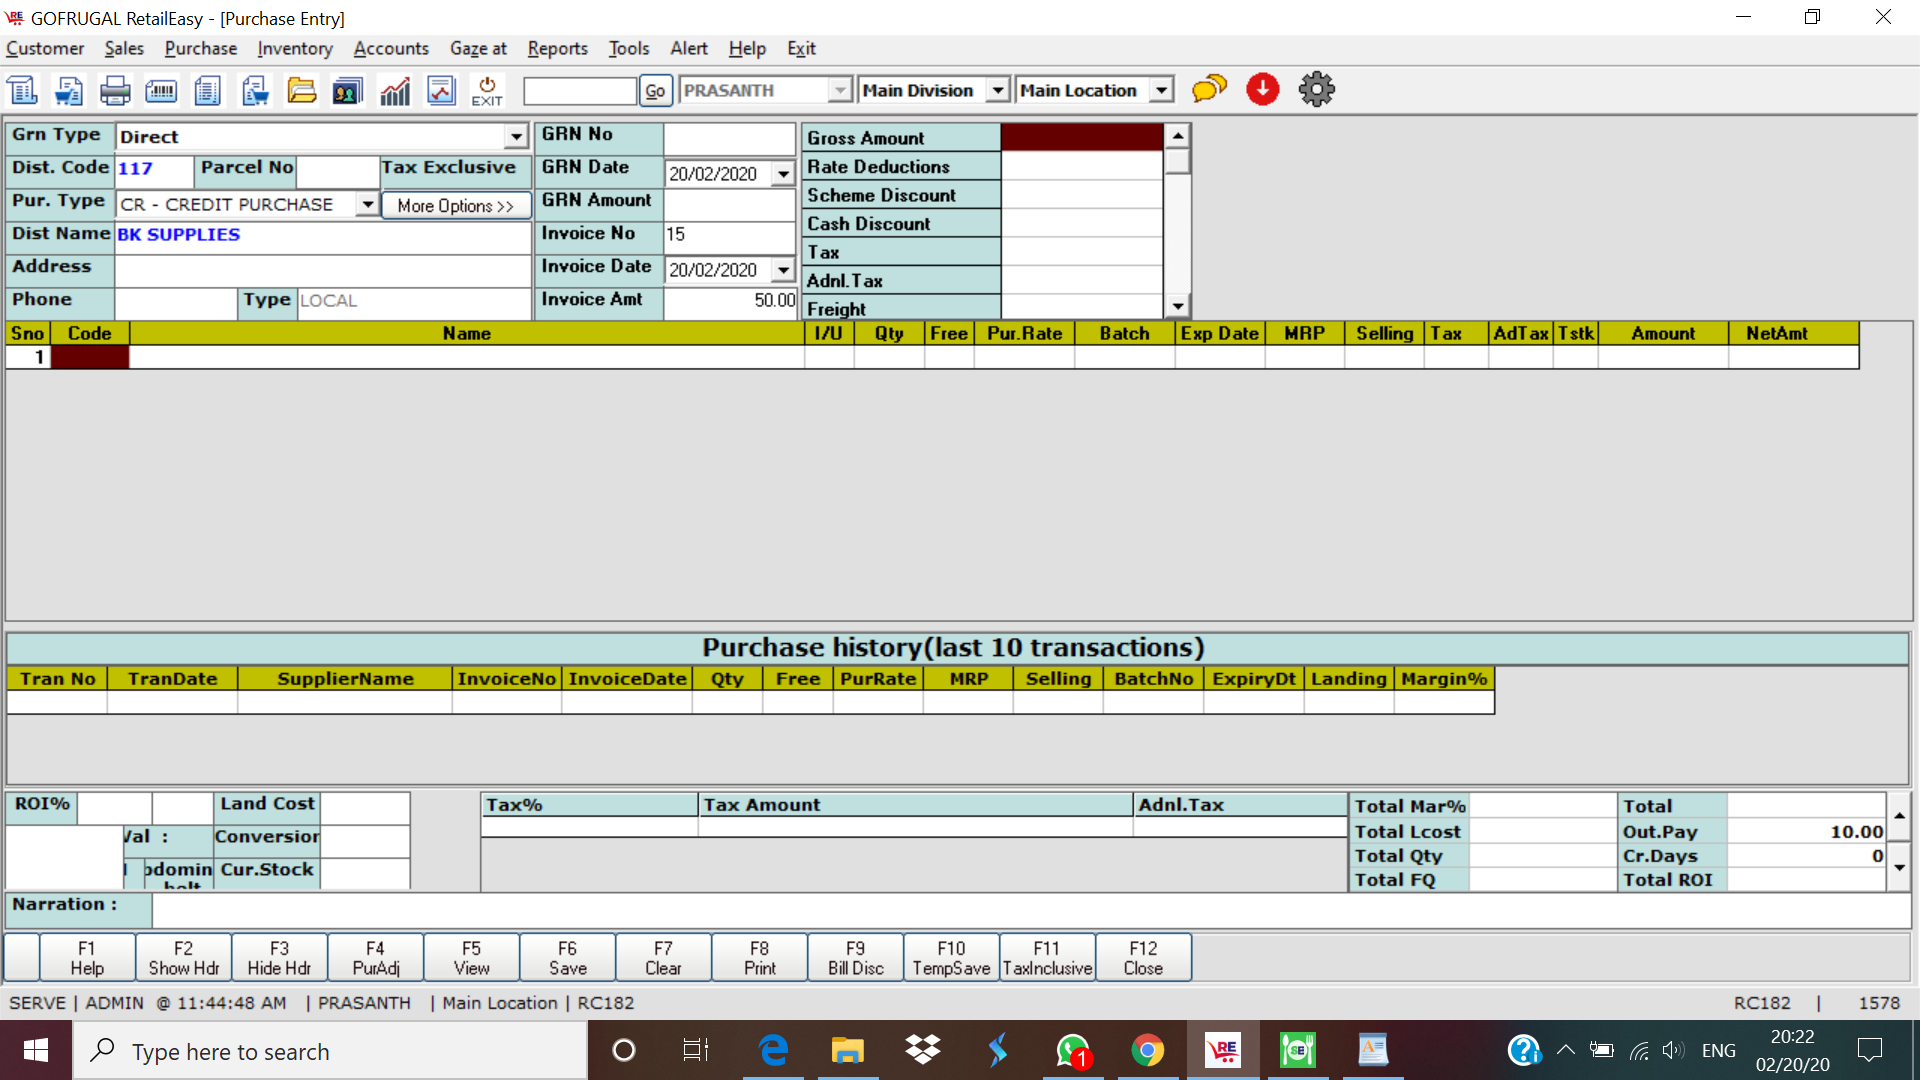Click the barcode icon in toolbar
This screenshot has height=1080, width=1920.
click(161, 91)
